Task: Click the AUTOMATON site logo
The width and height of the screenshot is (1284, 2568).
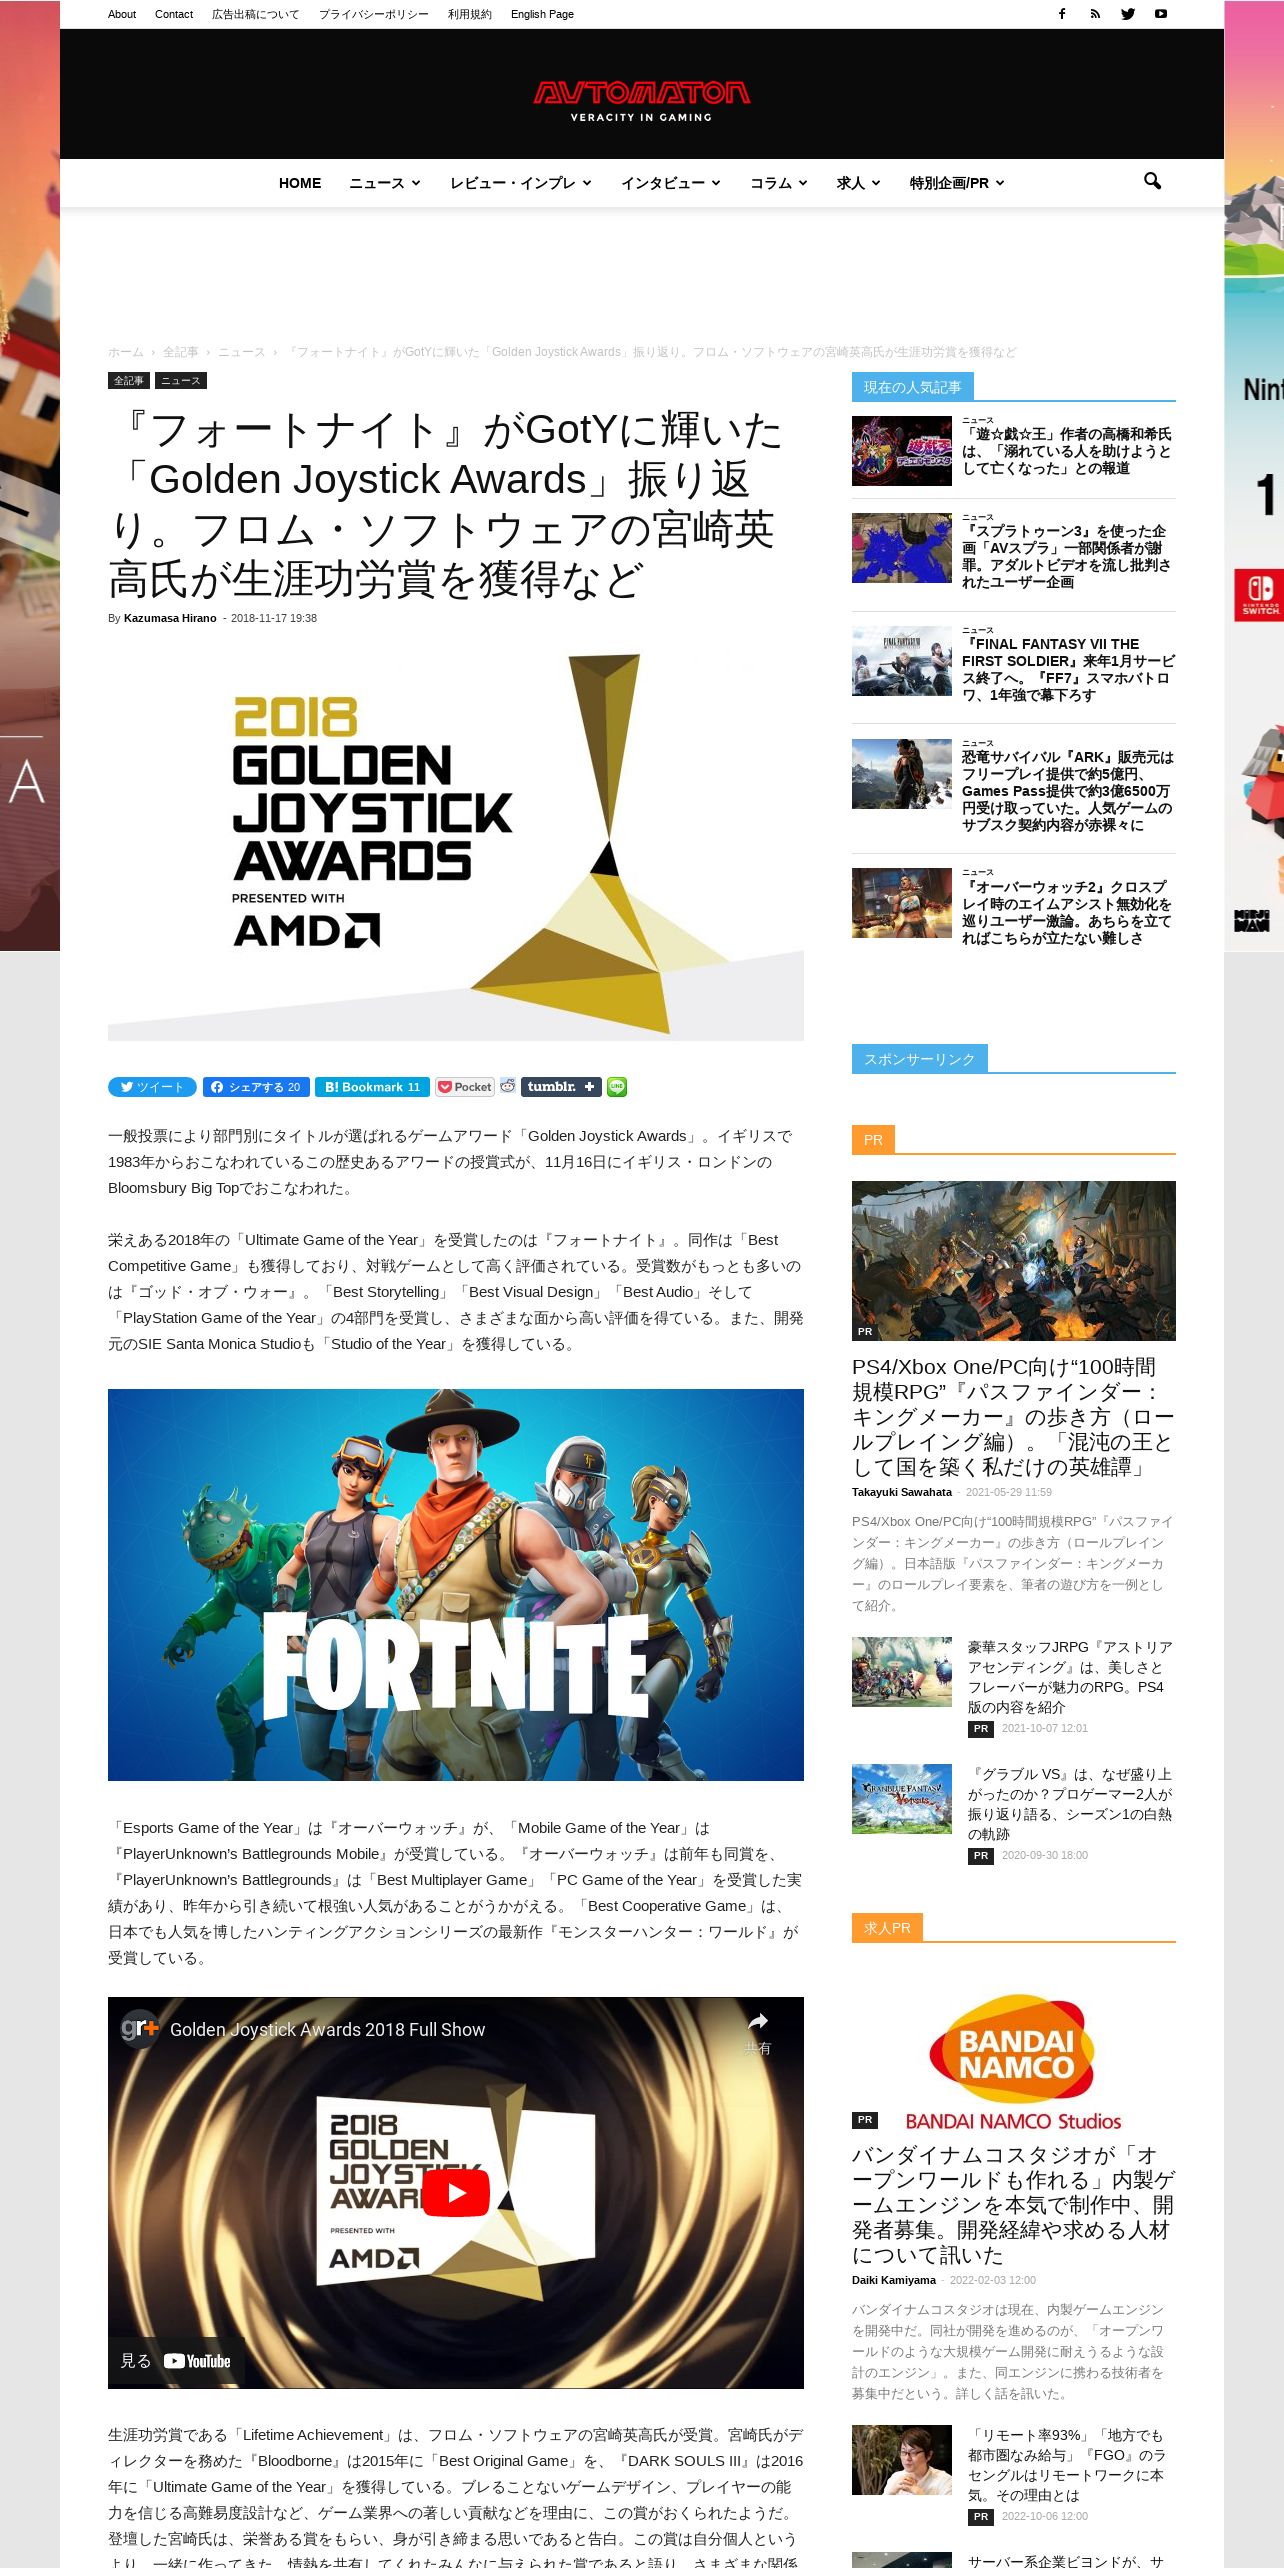Action: [642, 101]
